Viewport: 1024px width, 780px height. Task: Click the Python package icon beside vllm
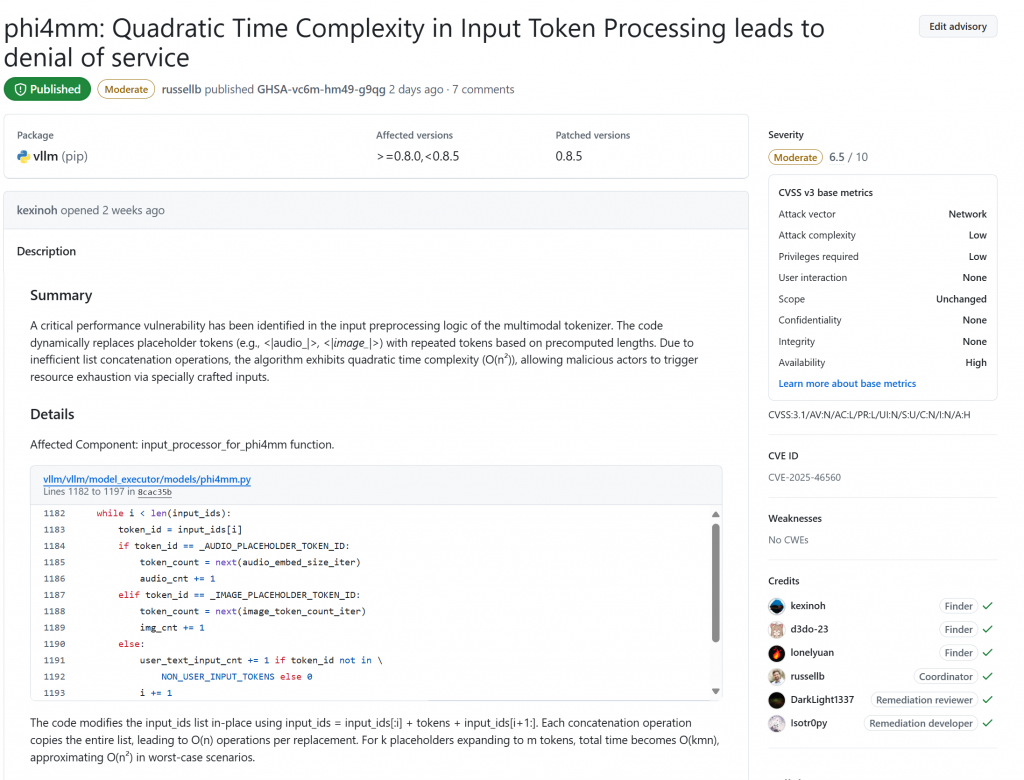click(x=24, y=156)
